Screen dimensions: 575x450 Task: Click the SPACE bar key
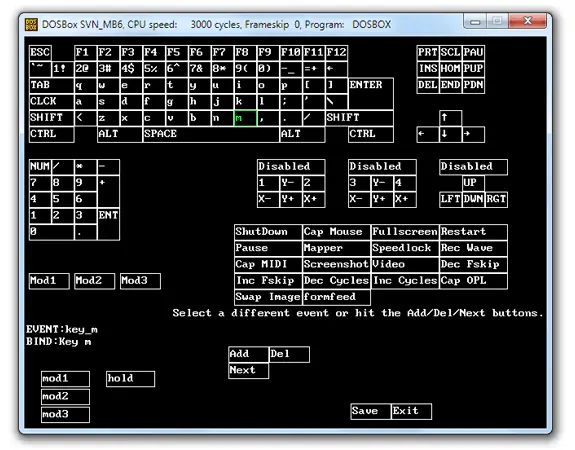[211, 134]
